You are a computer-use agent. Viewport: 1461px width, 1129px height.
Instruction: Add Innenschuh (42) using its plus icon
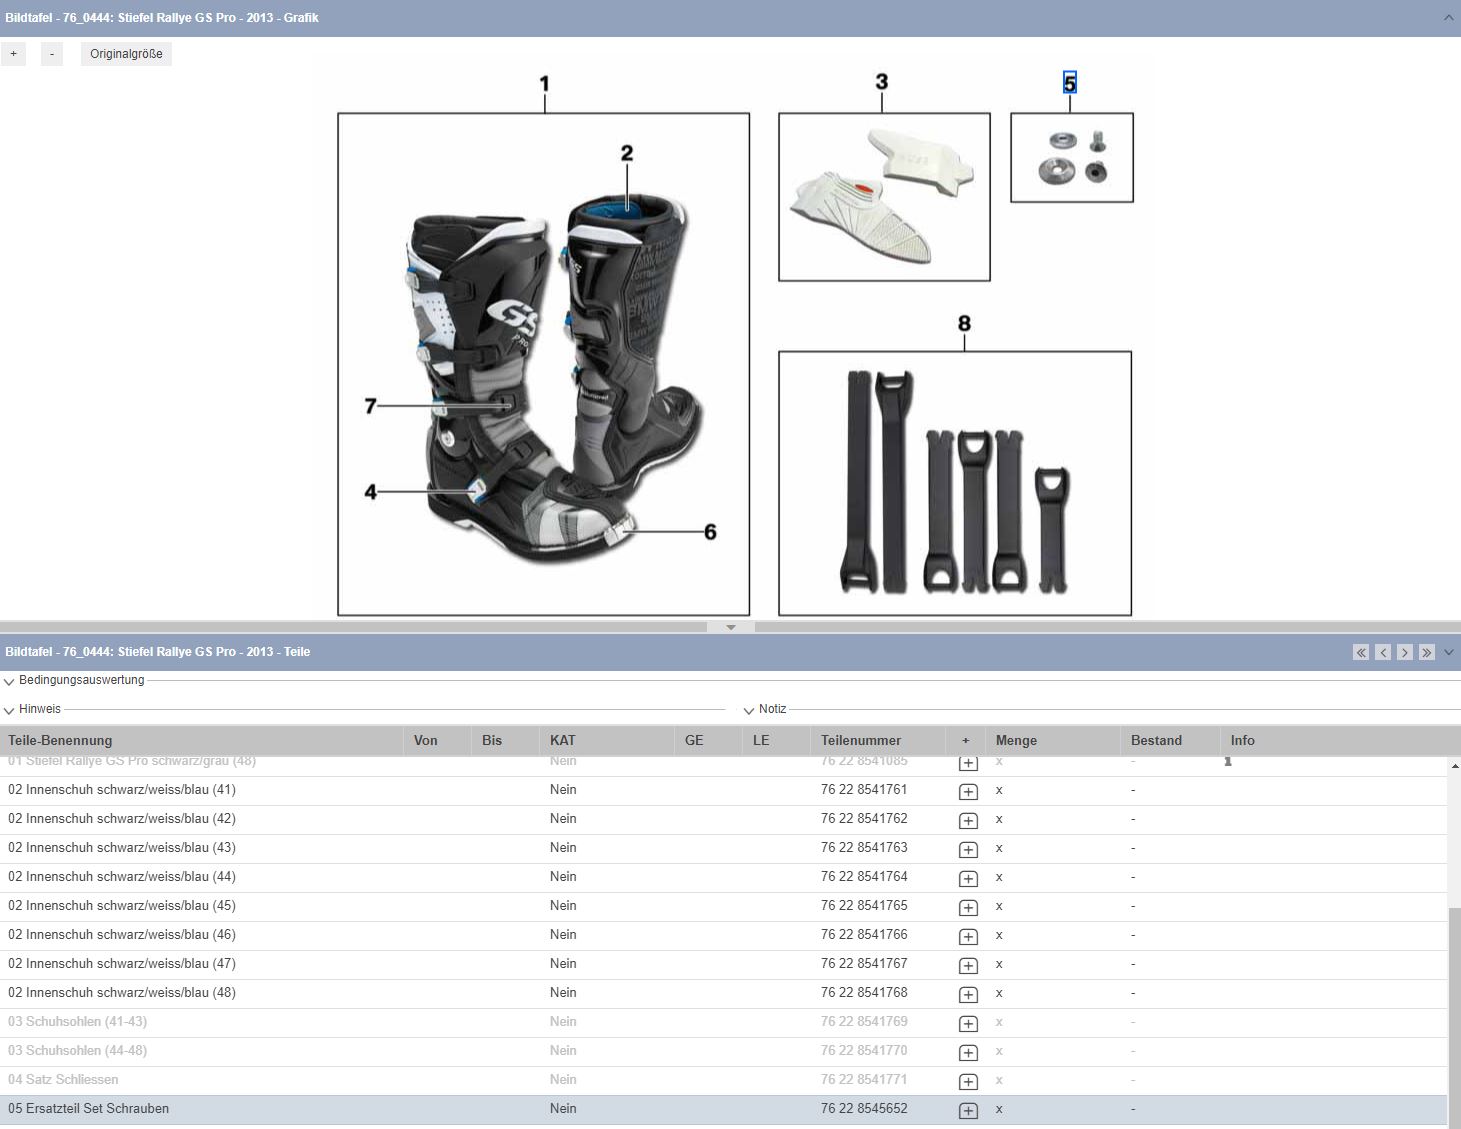click(x=968, y=820)
